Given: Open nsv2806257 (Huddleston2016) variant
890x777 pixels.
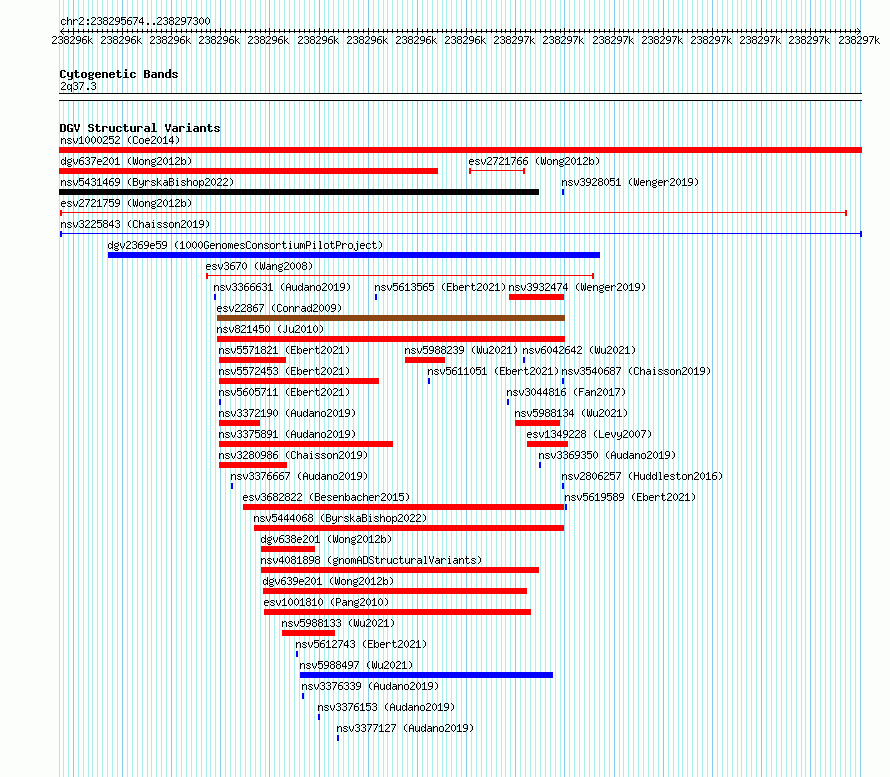Looking at the screenshot, I should tap(643, 476).
